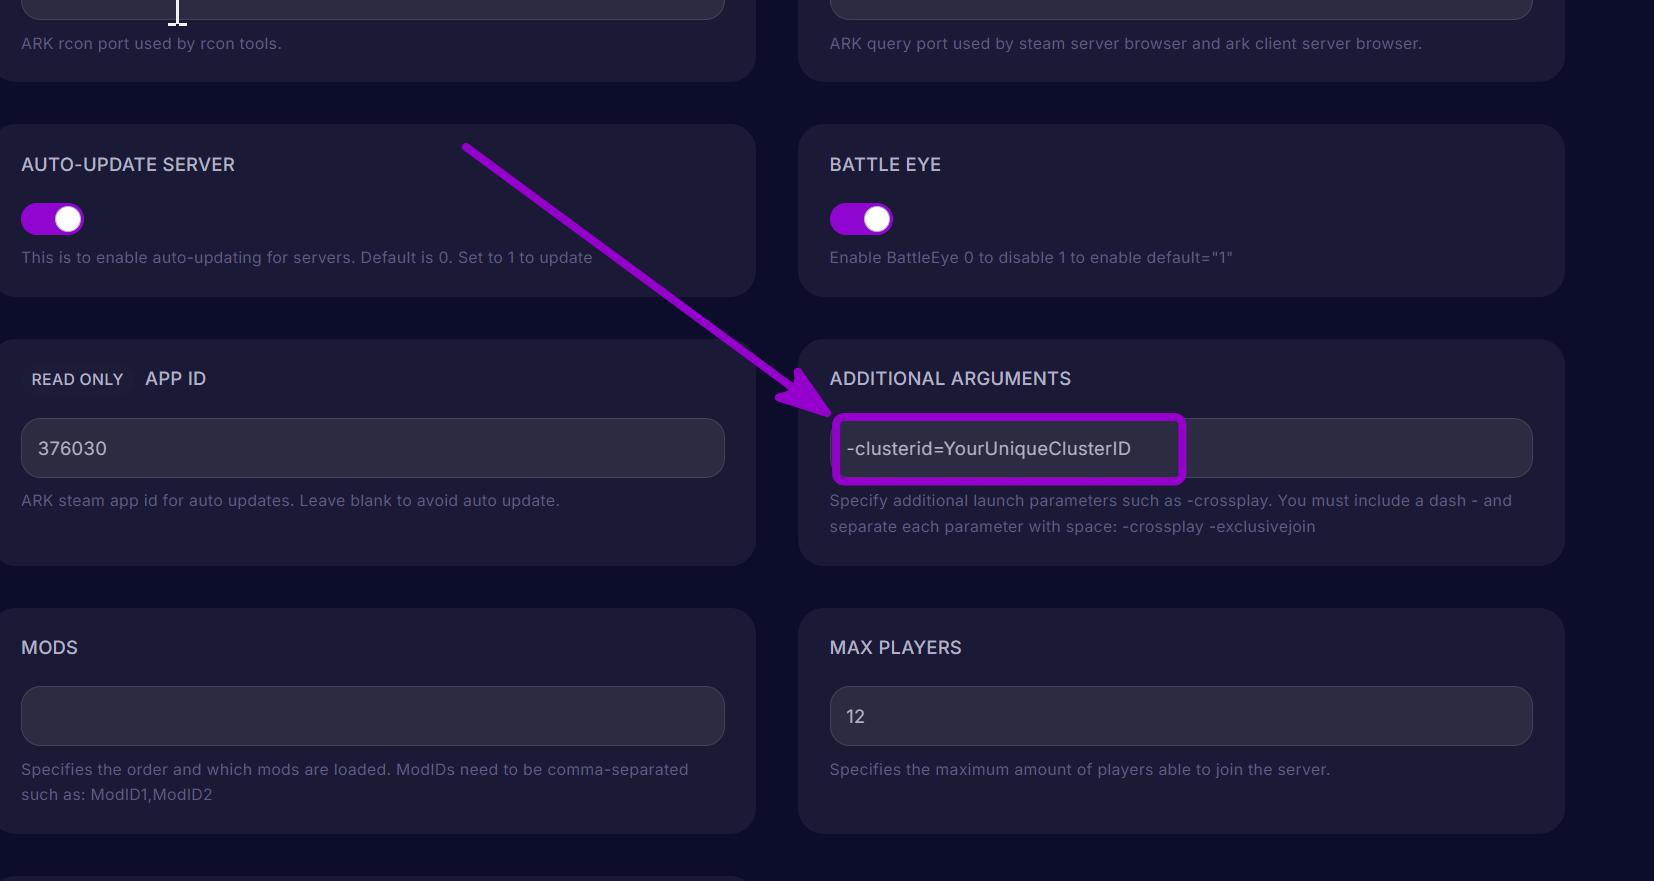Click the 'Specify additional launch parameters' description
The image size is (1654, 881).
click(x=1170, y=514)
